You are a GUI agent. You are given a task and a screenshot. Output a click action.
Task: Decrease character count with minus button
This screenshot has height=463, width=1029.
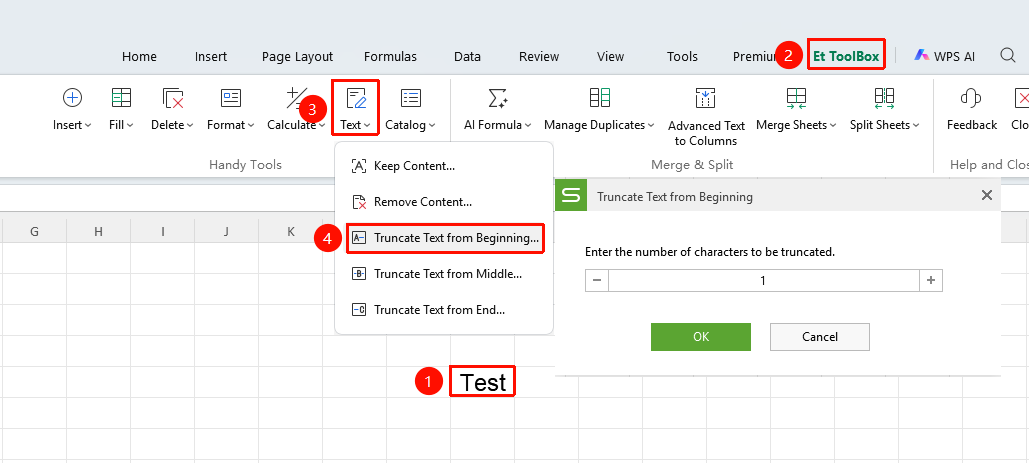pos(597,281)
